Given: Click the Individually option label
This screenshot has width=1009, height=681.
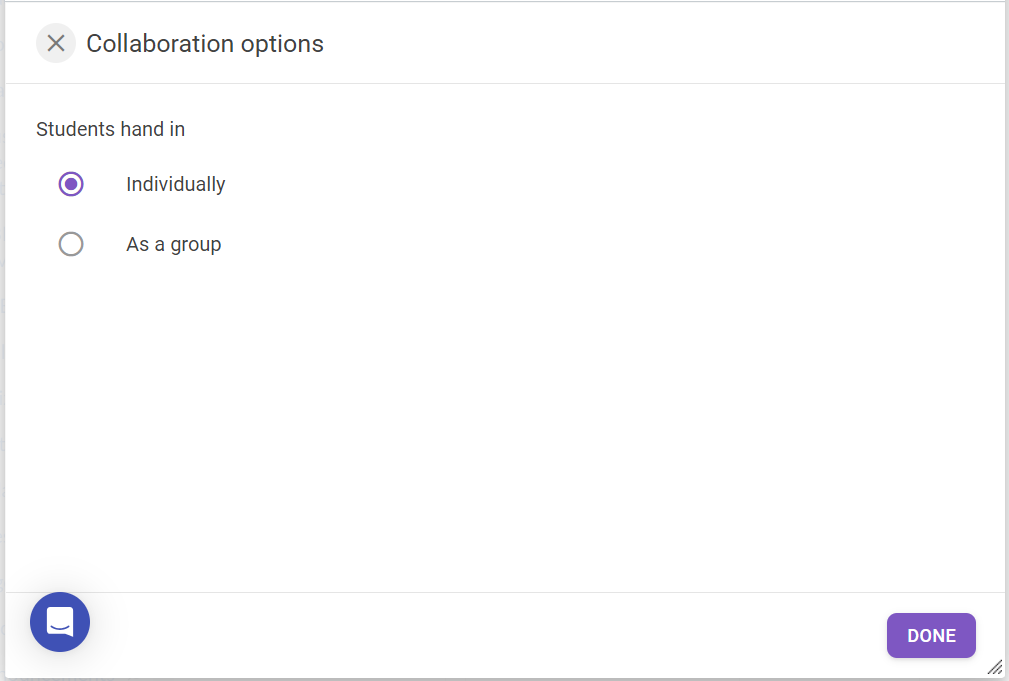Looking at the screenshot, I should pos(176,184).
